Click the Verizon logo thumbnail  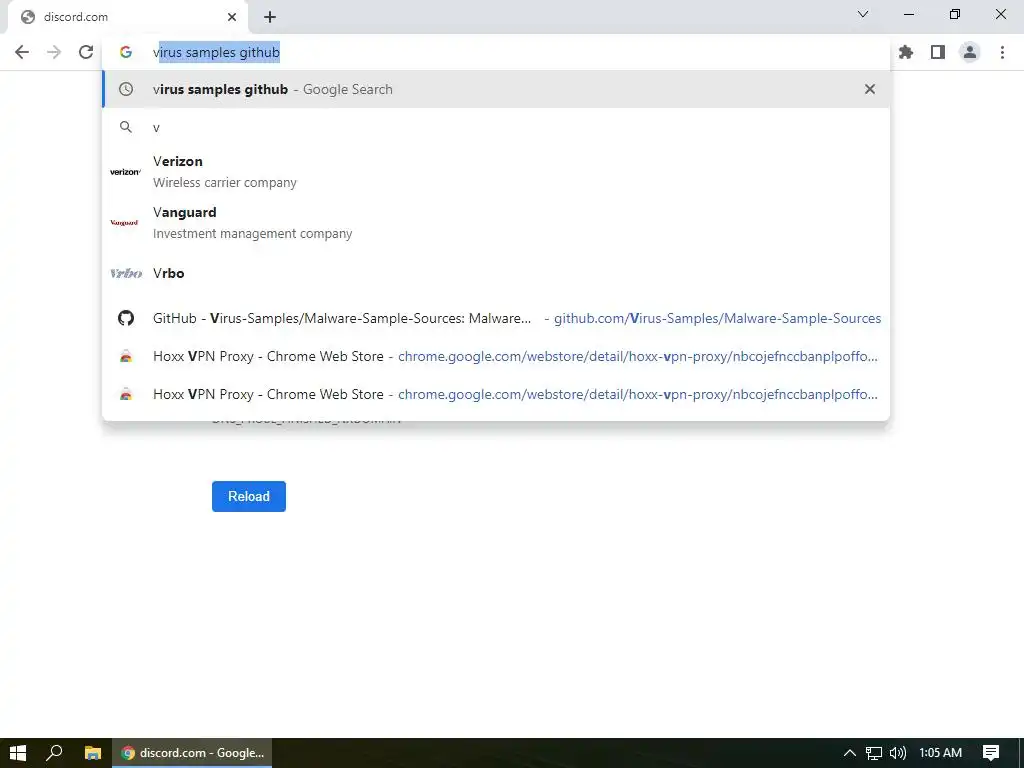coord(125,172)
